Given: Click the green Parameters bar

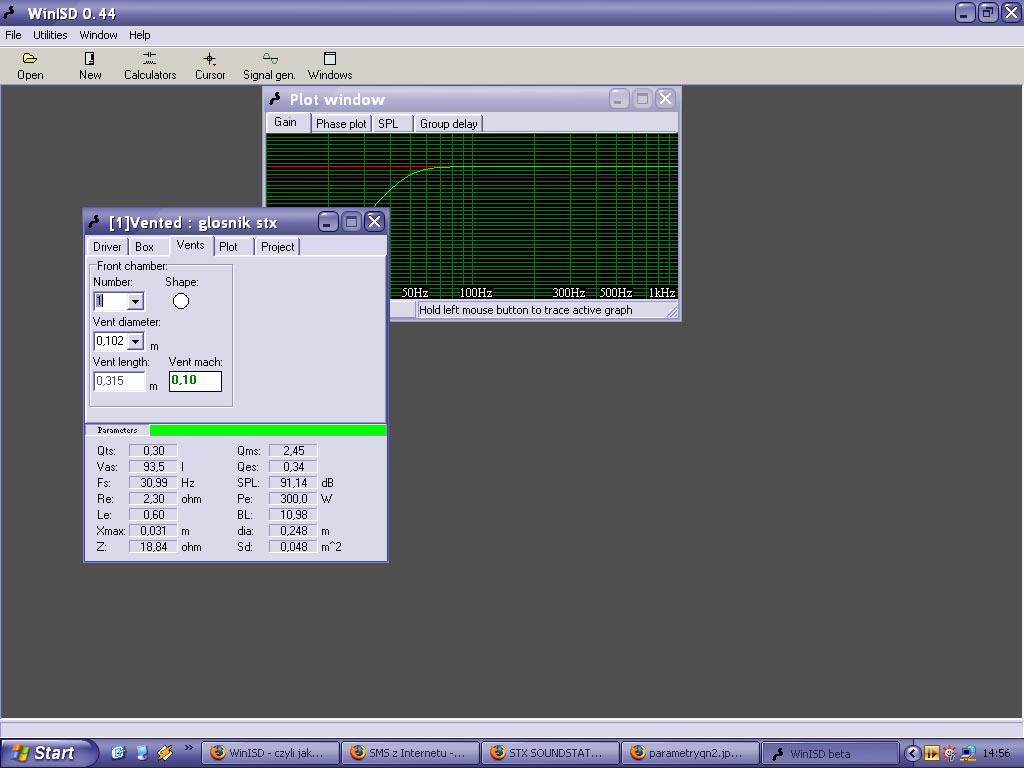Looking at the screenshot, I should (267, 430).
